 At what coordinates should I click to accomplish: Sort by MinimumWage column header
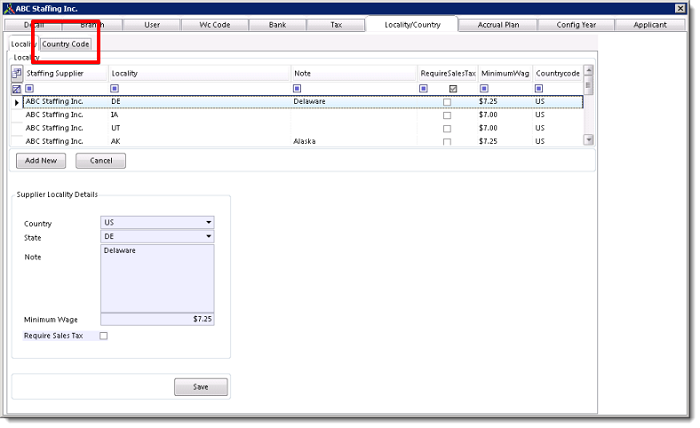[x=505, y=73]
